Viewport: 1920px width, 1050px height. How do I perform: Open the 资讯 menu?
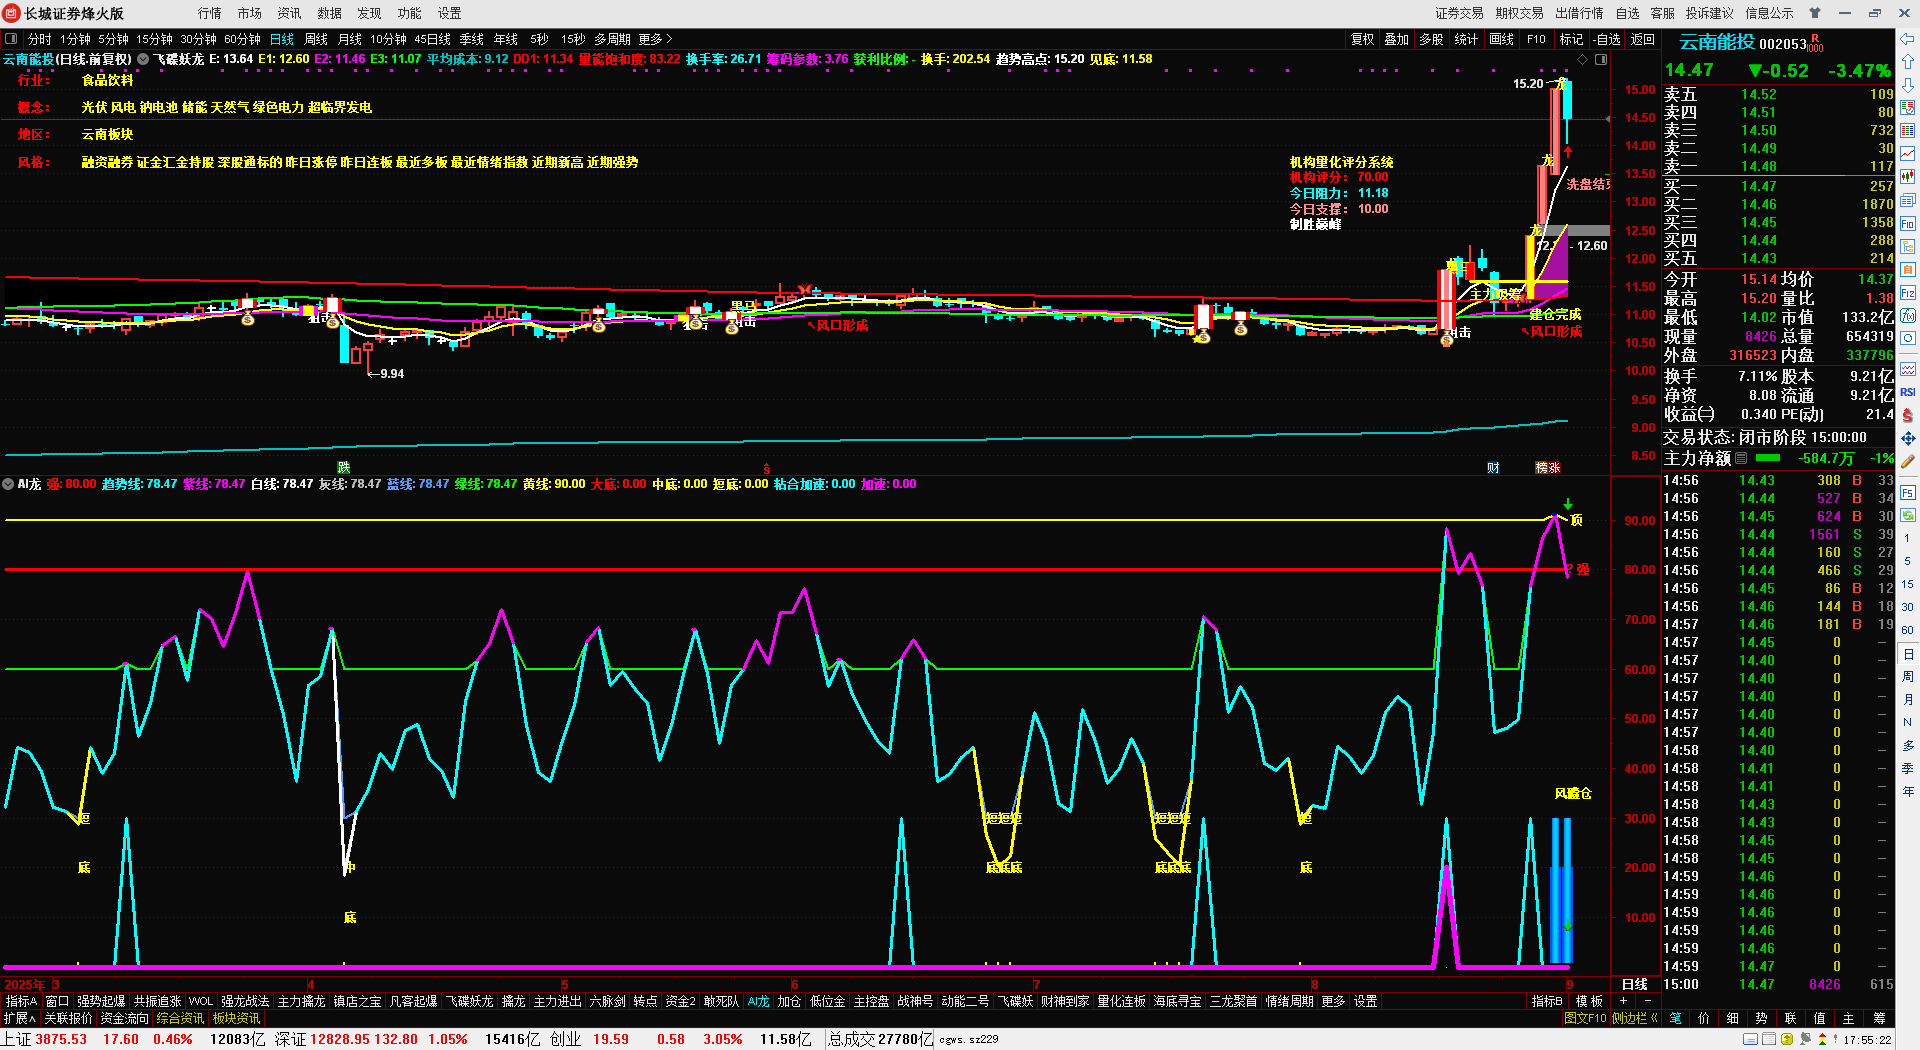tap(290, 13)
